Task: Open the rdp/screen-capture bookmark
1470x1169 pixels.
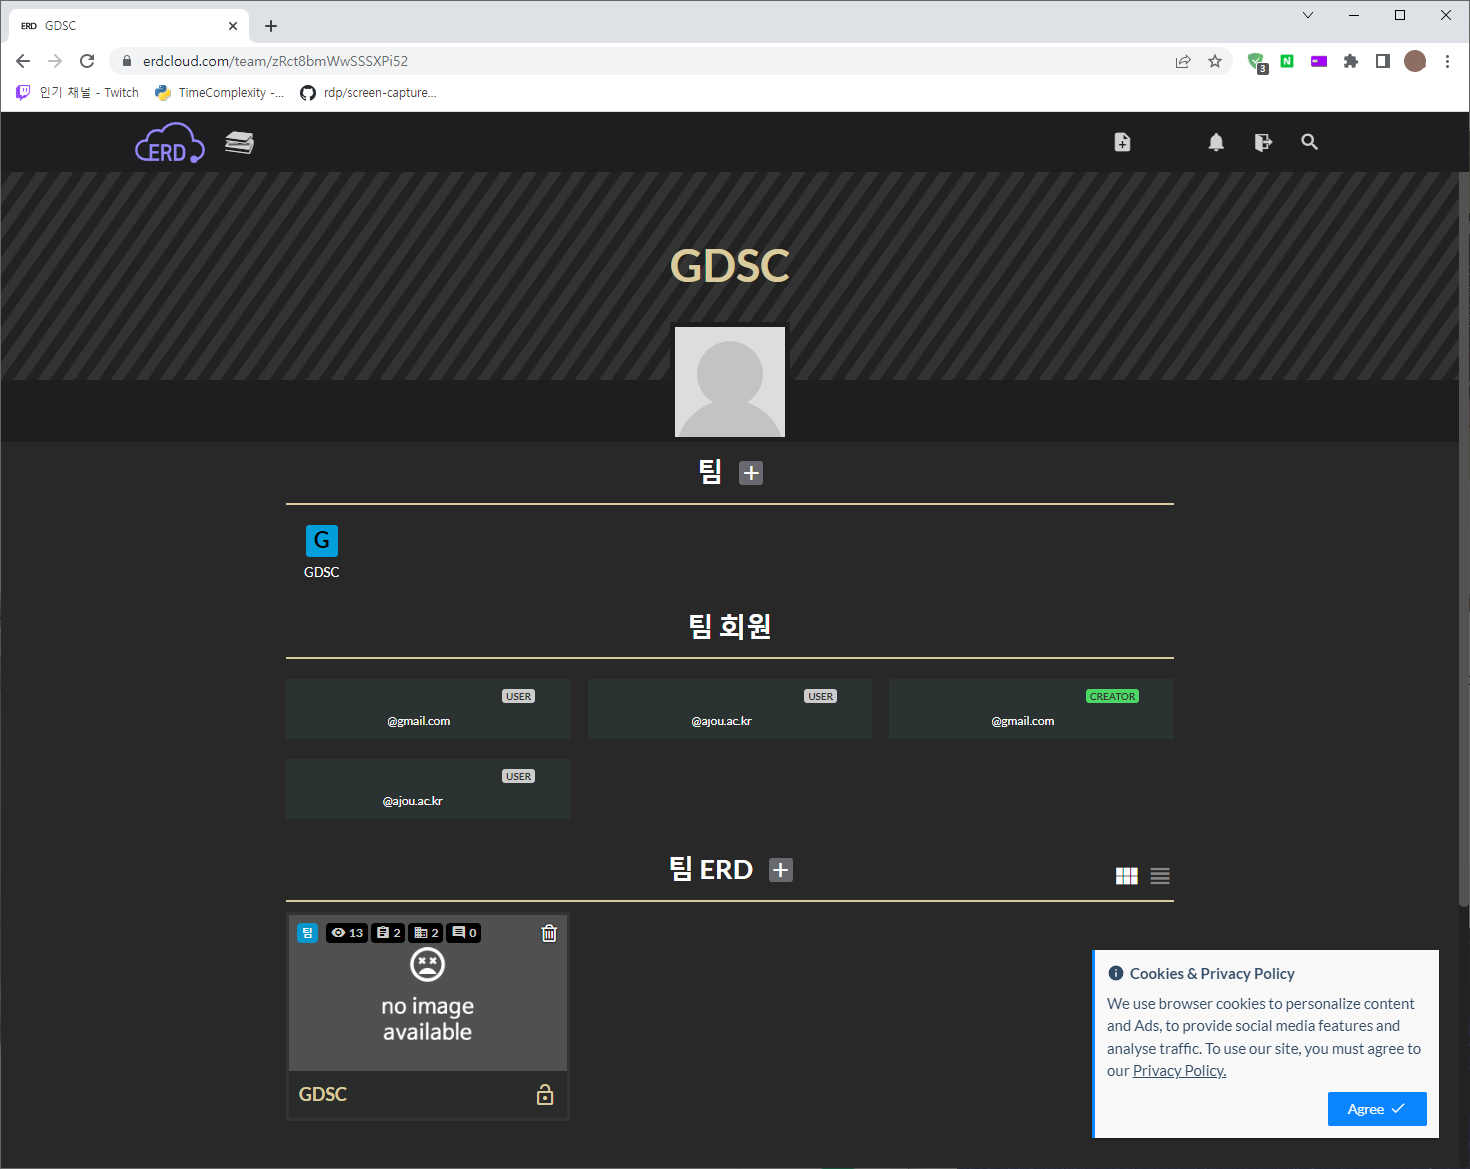Action: click(369, 93)
